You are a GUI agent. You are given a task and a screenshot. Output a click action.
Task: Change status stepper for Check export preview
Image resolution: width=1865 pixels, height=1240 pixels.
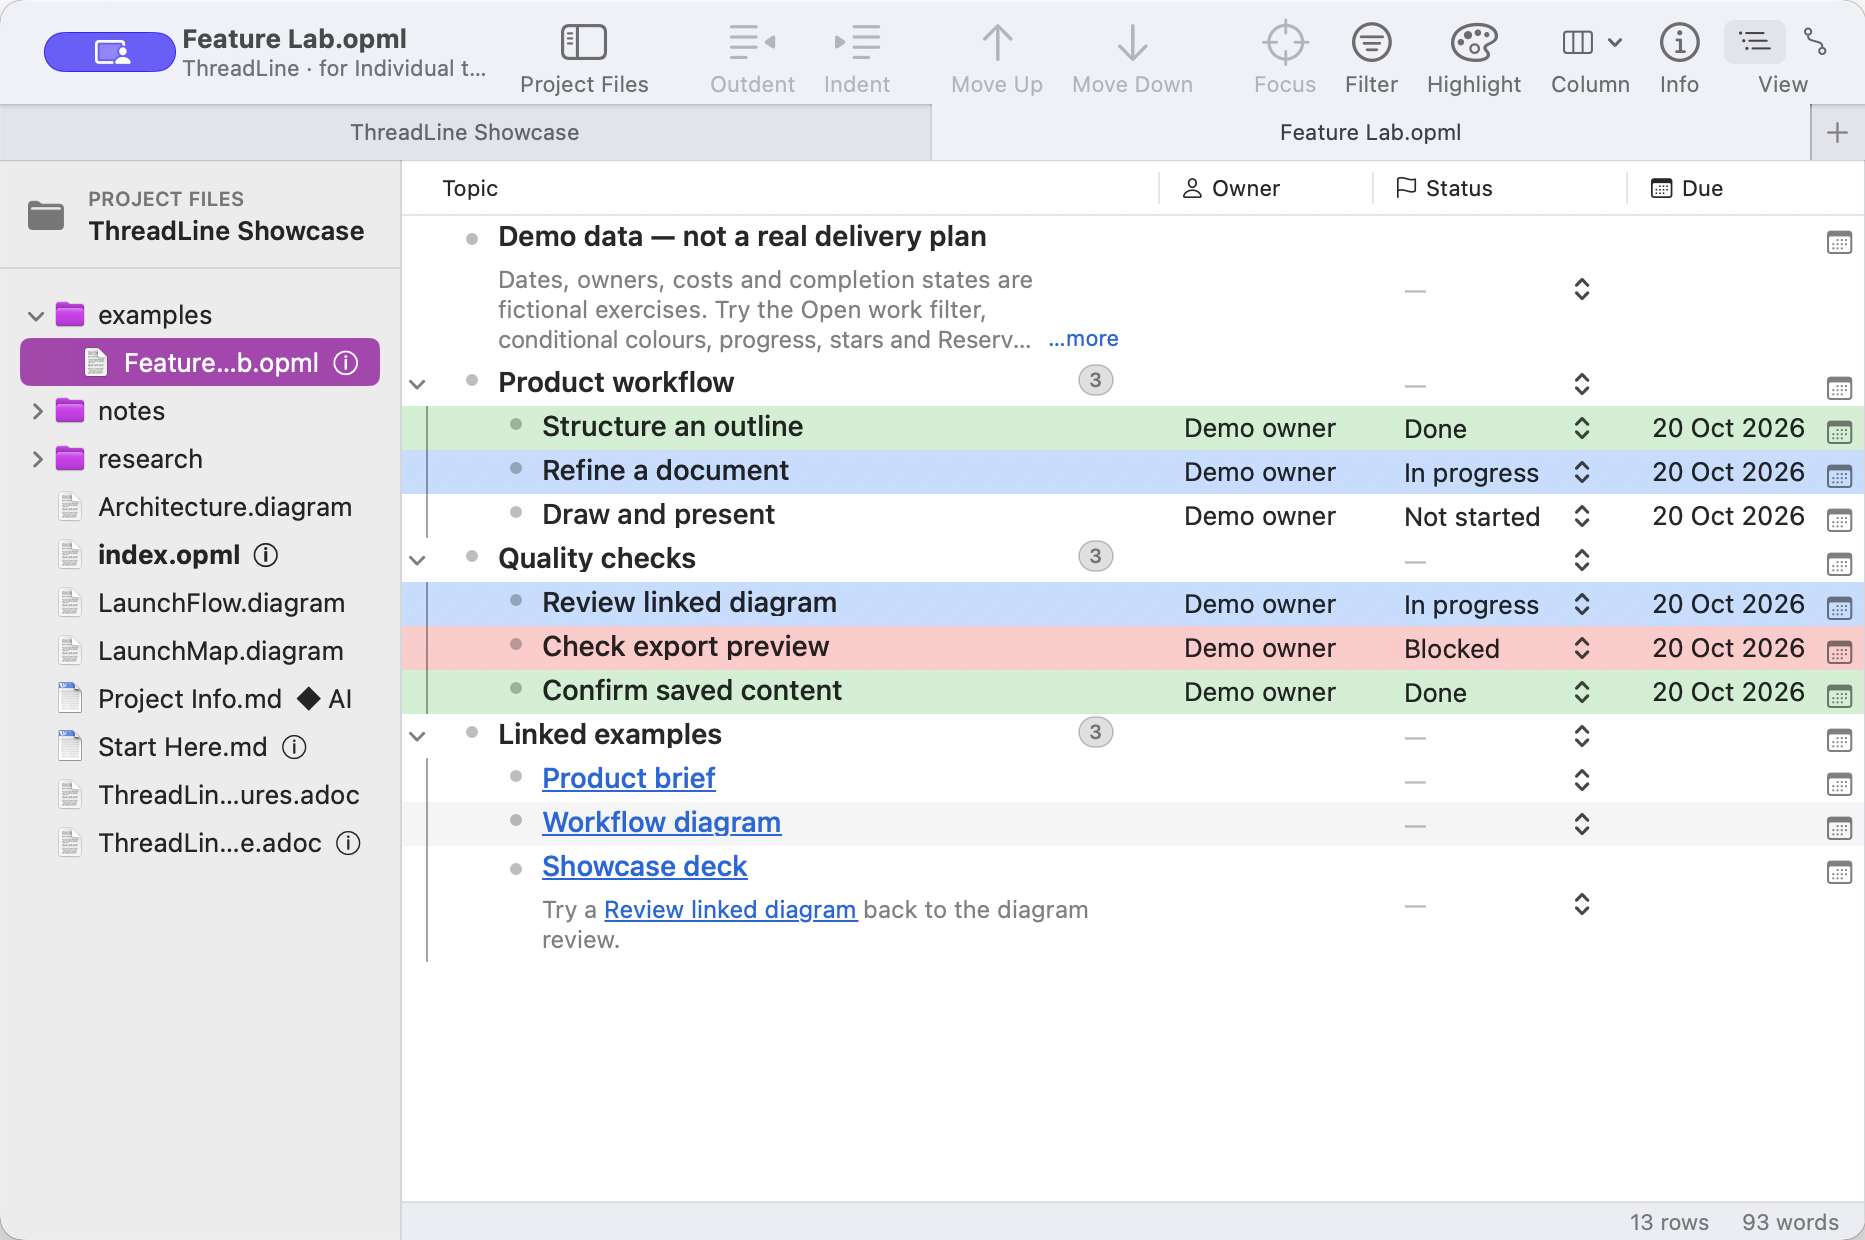click(x=1582, y=648)
